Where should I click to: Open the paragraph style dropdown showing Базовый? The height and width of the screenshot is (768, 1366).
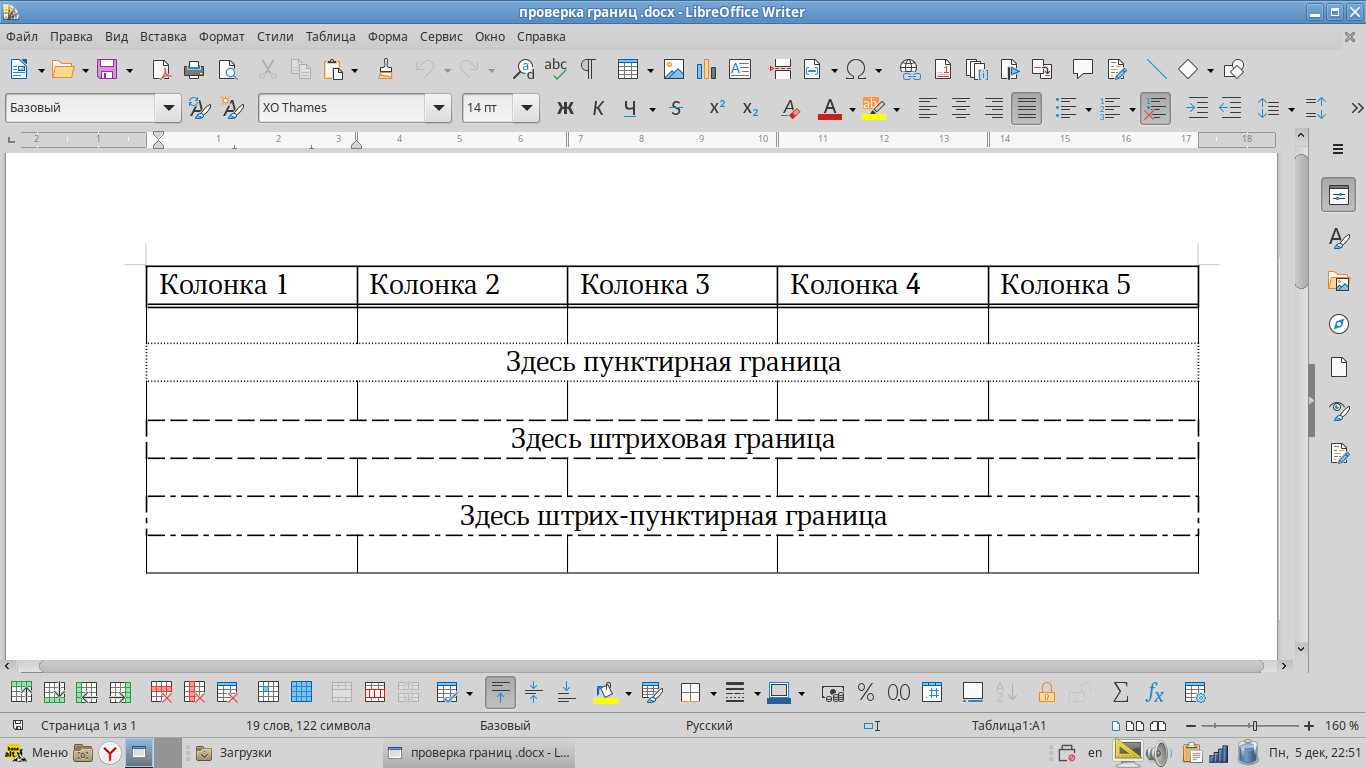pos(168,108)
